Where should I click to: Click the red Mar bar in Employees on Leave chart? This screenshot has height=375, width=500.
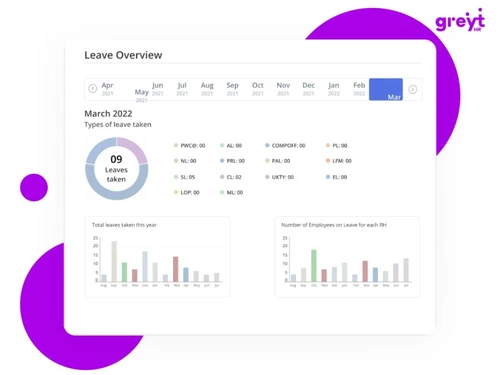pos(365,271)
